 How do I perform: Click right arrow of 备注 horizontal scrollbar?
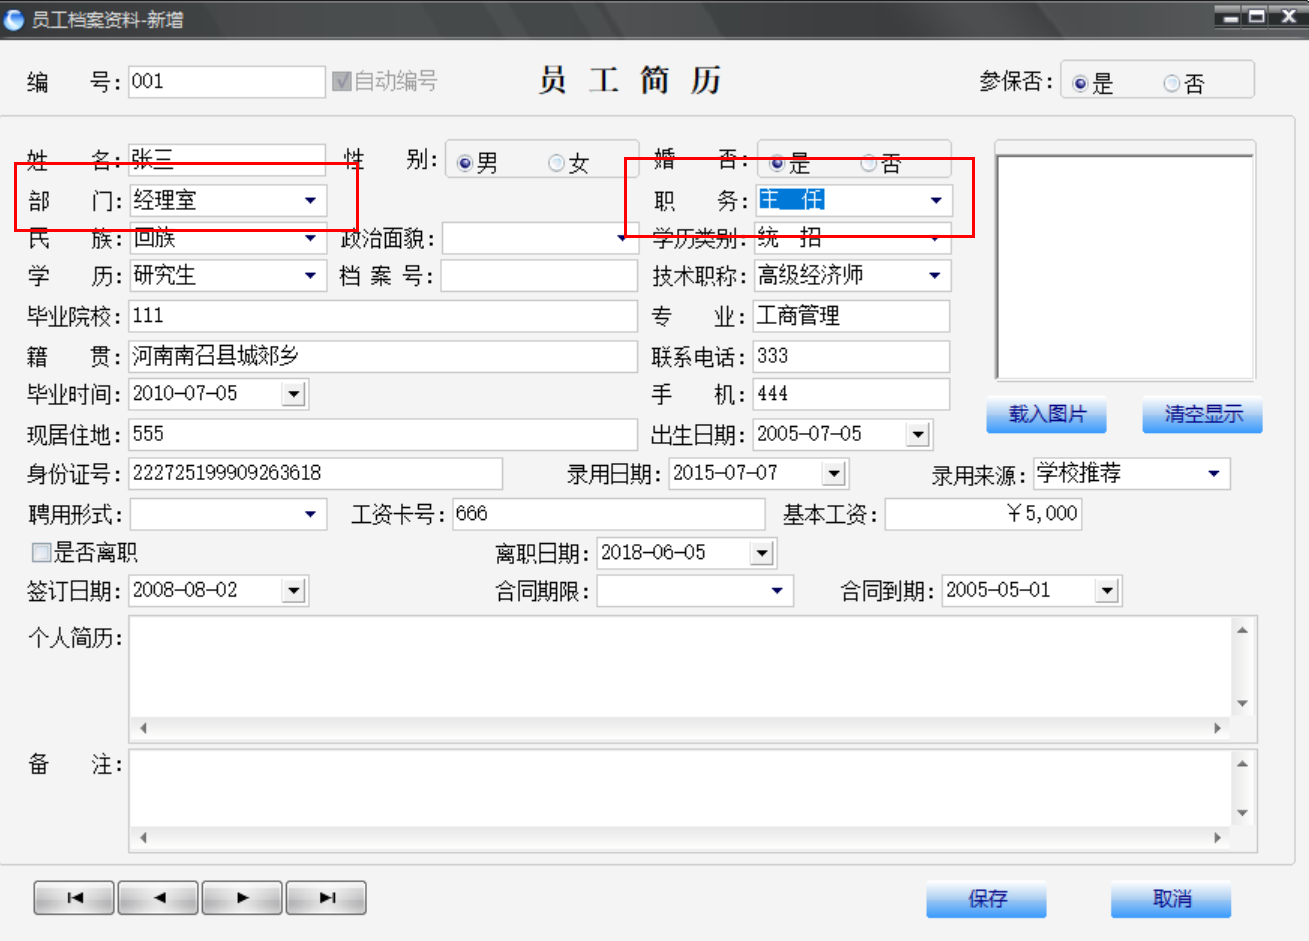(x=1218, y=837)
